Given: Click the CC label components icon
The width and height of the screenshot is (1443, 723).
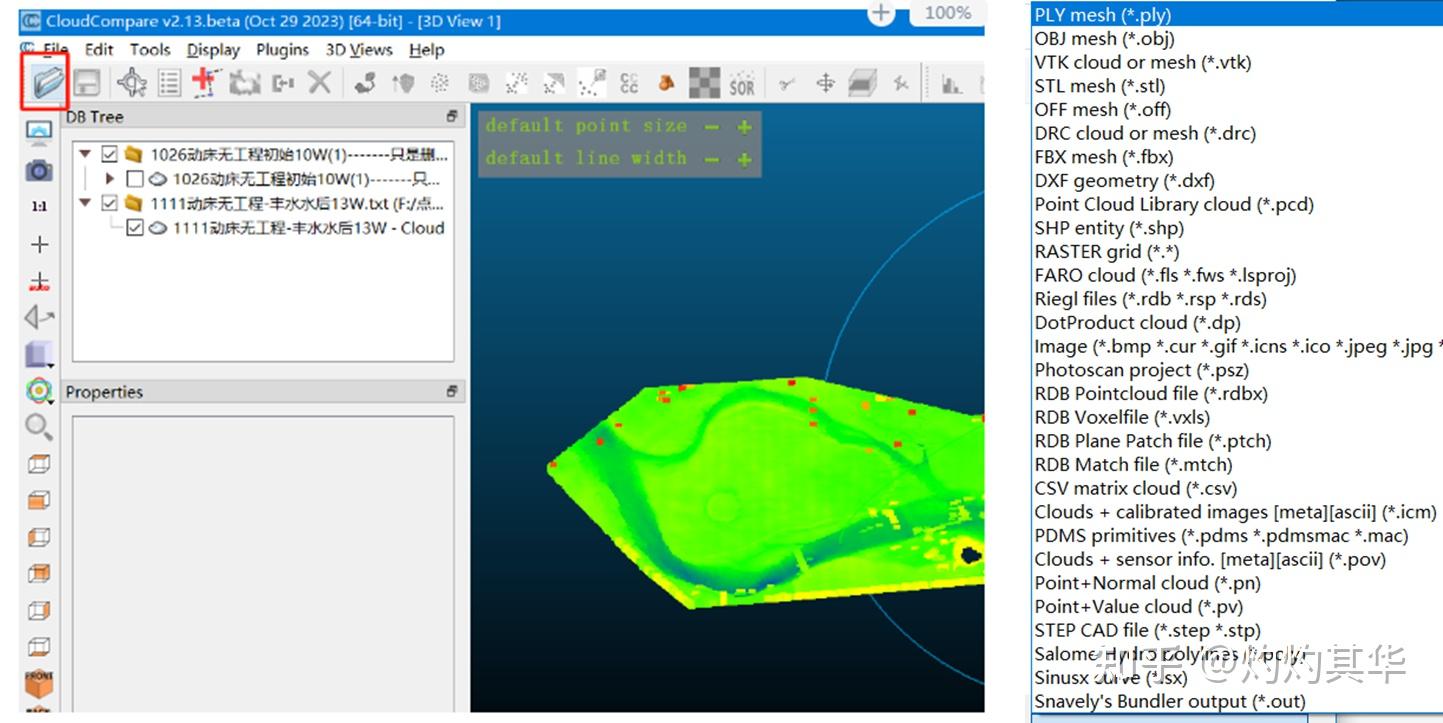Looking at the screenshot, I should (629, 83).
